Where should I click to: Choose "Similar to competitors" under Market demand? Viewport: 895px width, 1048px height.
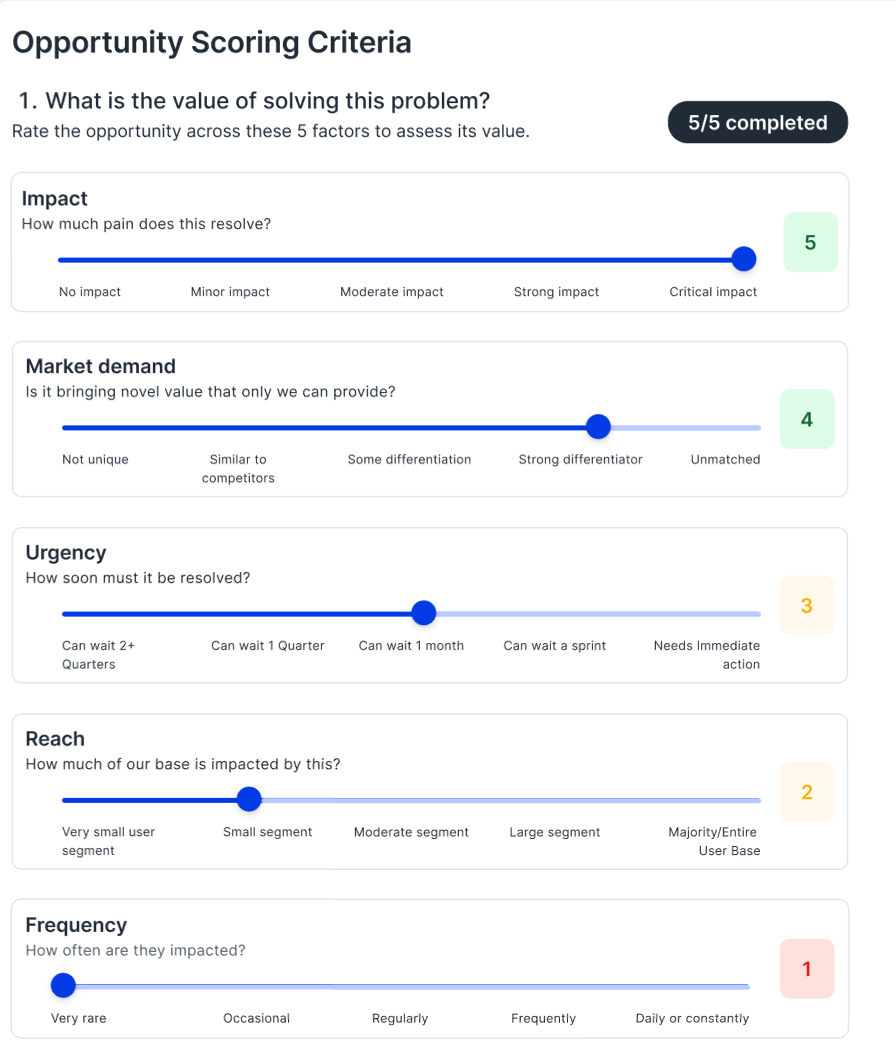click(x=238, y=469)
